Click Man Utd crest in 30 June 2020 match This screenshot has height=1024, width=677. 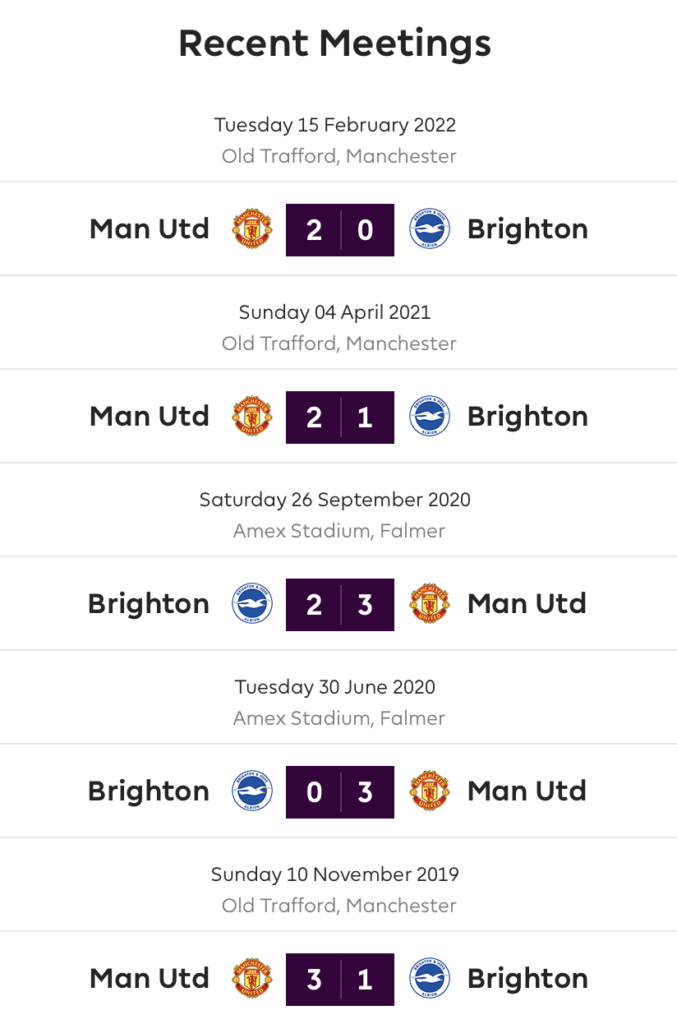430,792
